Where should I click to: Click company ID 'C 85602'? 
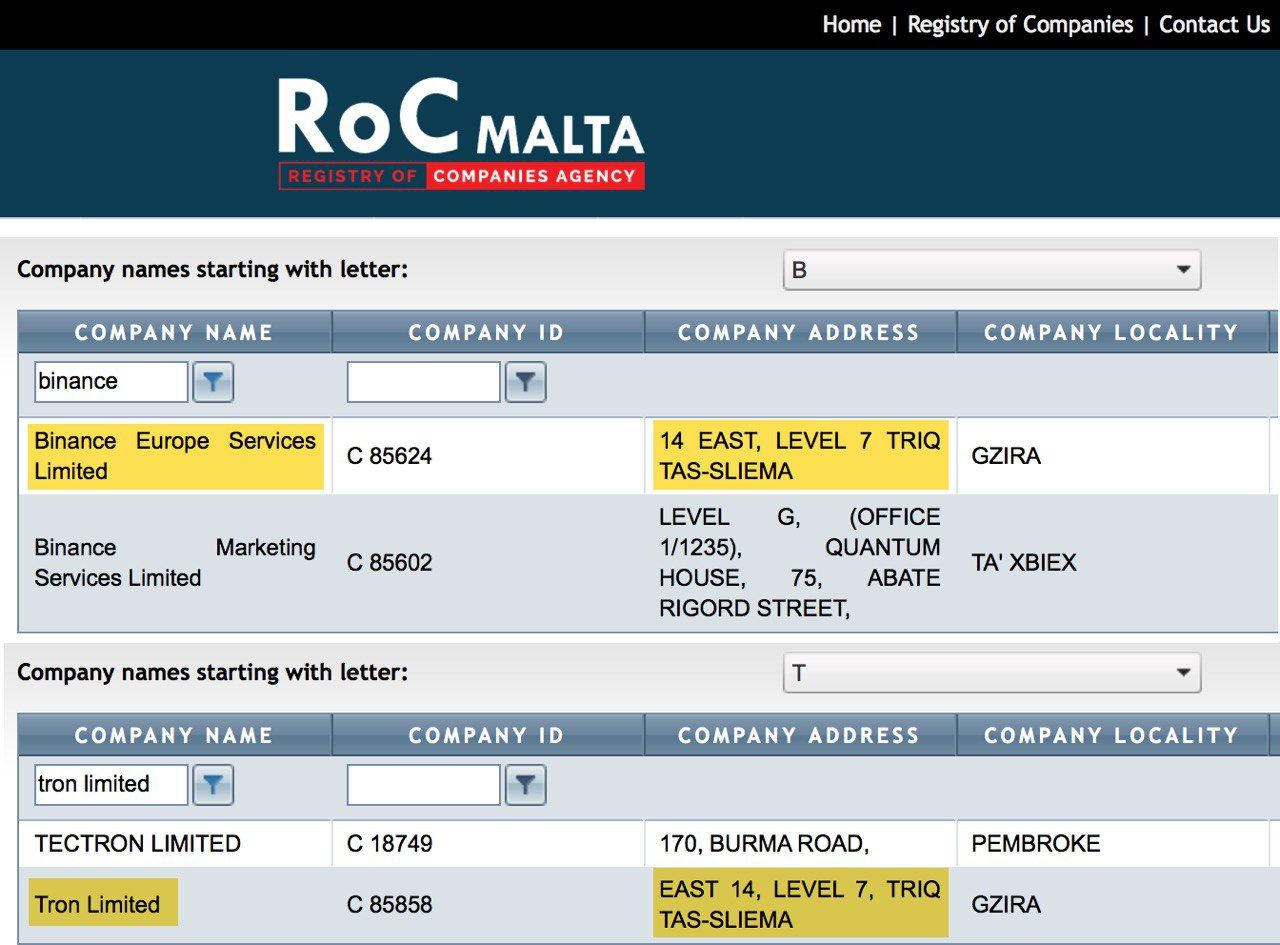390,563
